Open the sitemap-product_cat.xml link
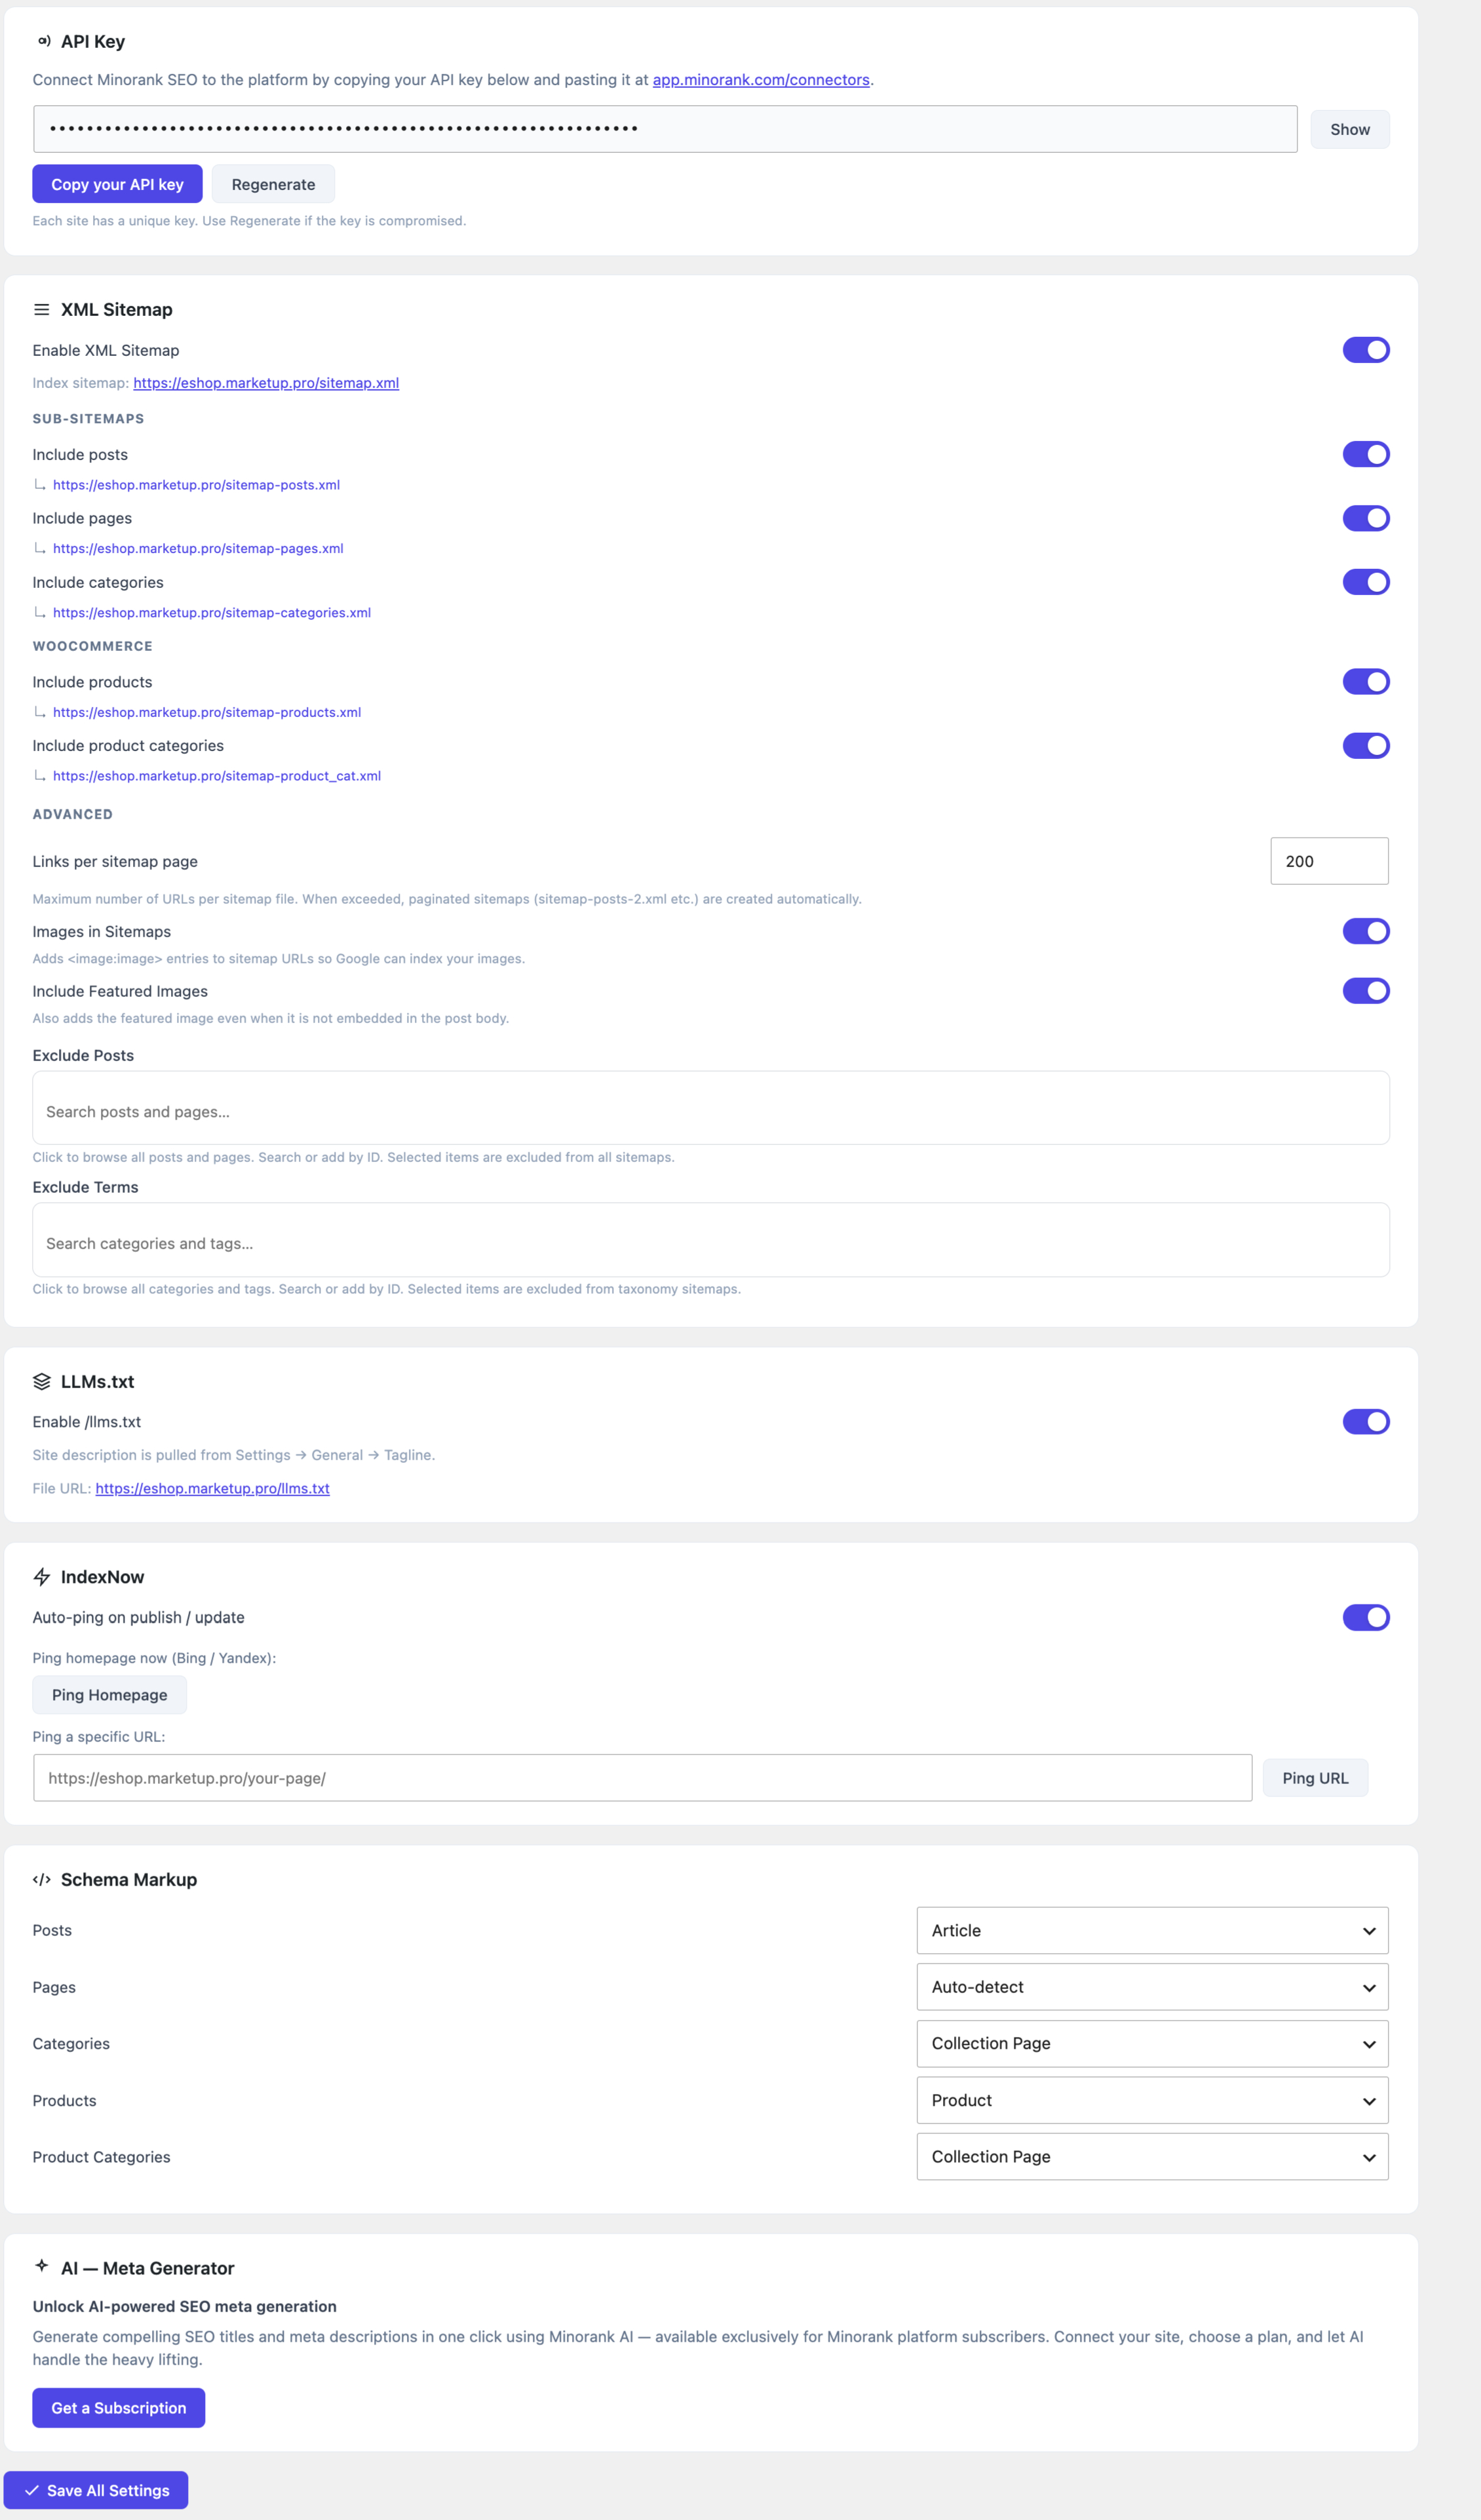Screen dimensions: 1481x2520 (217, 776)
